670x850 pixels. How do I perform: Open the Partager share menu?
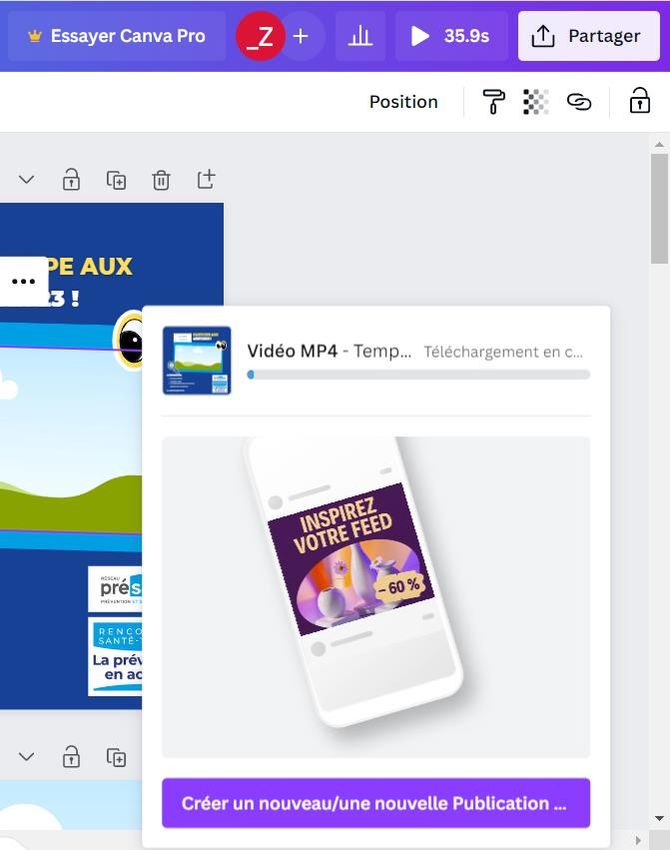coord(588,37)
